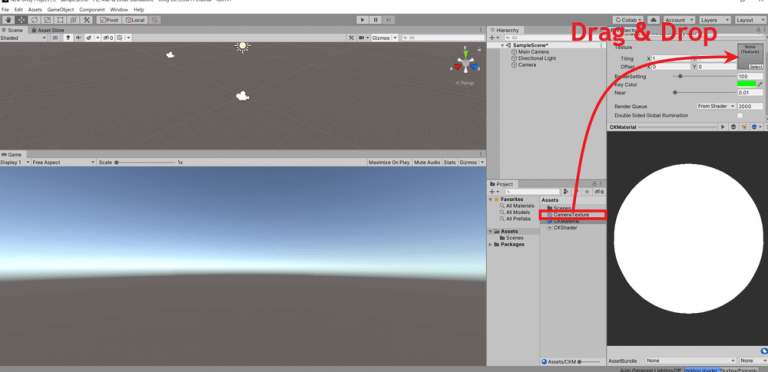Viewport: 768px width, 372px height.
Task: Pick Key Color with the eyedropper icon
Action: 760,85
